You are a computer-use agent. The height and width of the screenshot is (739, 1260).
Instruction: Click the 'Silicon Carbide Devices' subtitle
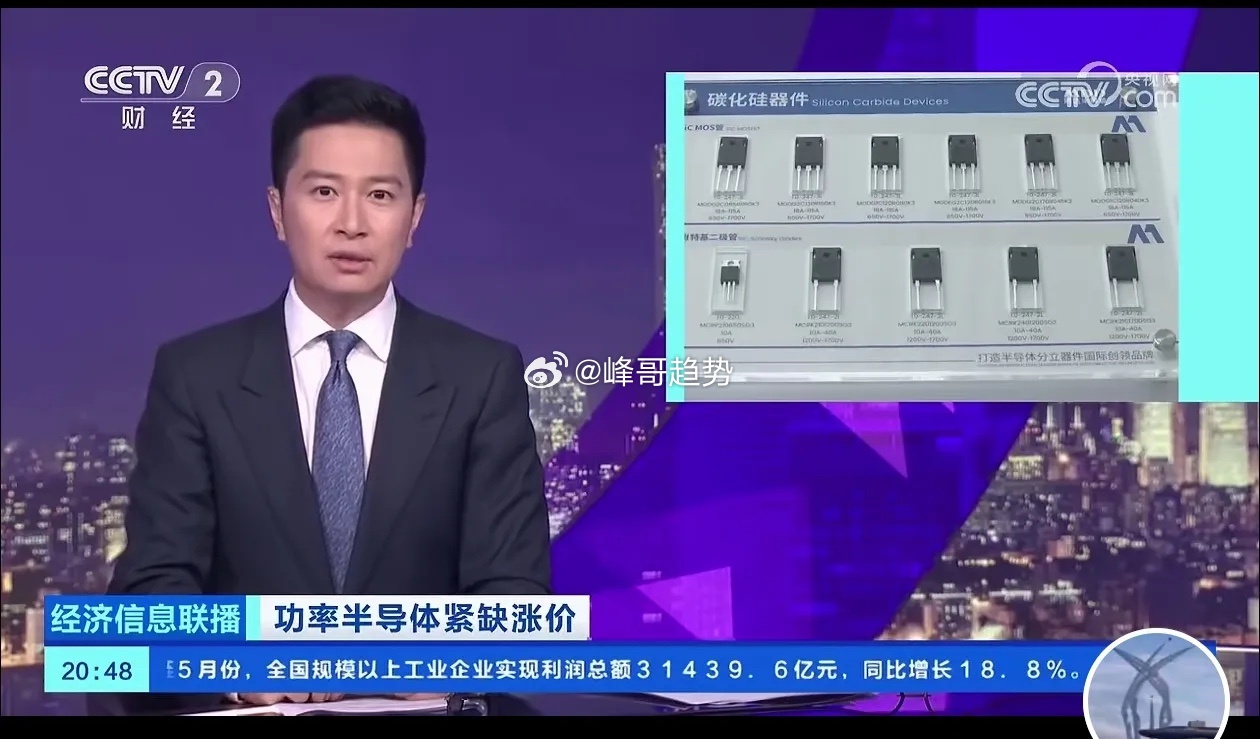pos(880,101)
